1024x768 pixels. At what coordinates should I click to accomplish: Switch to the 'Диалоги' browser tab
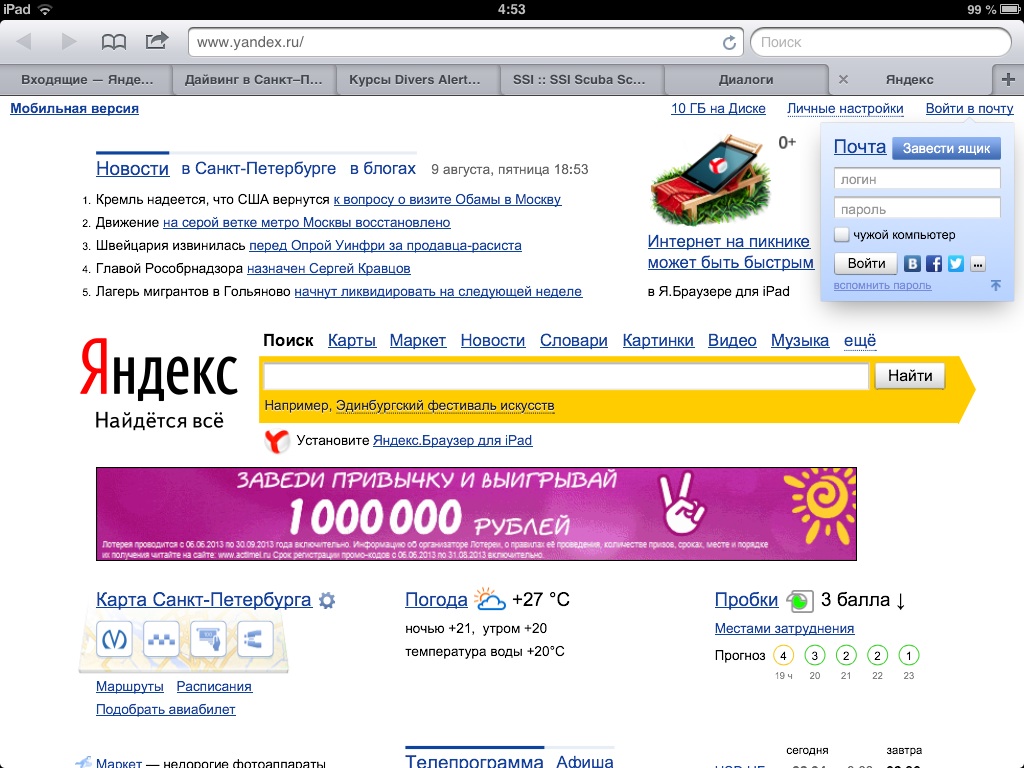pyautogui.click(x=745, y=80)
